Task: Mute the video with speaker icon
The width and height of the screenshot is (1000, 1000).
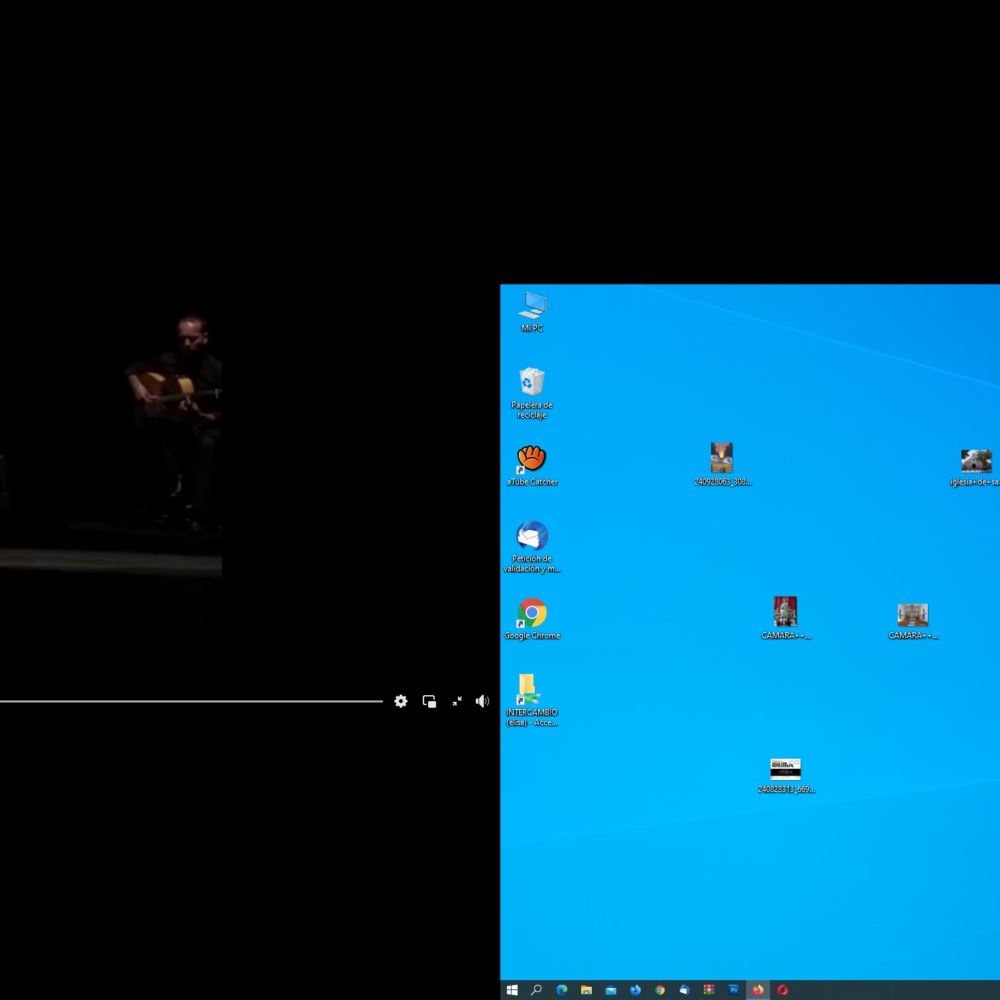Action: coord(482,701)
